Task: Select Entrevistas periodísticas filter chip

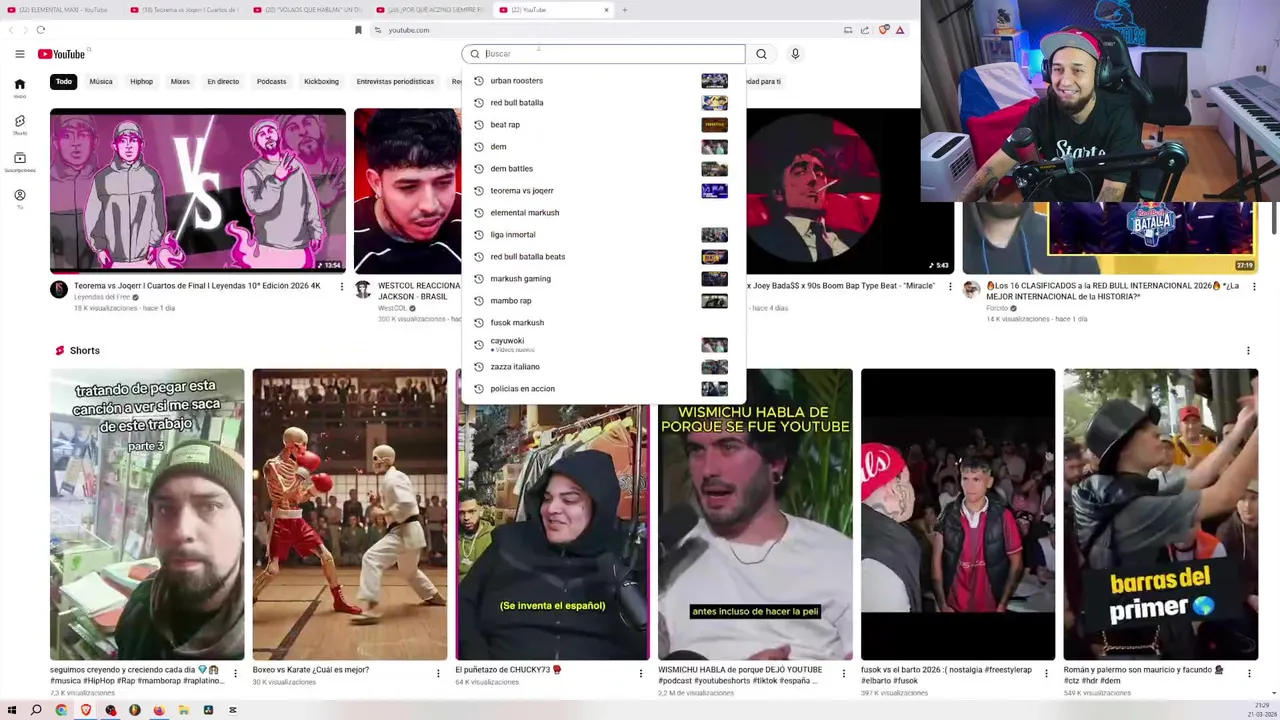Action: click(x=395, y=82)
